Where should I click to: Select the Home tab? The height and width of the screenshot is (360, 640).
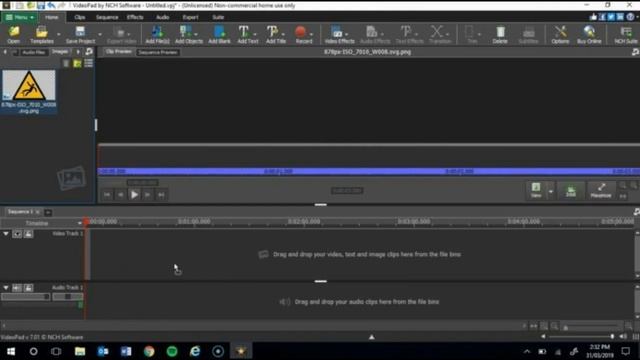tap(51, 17)
